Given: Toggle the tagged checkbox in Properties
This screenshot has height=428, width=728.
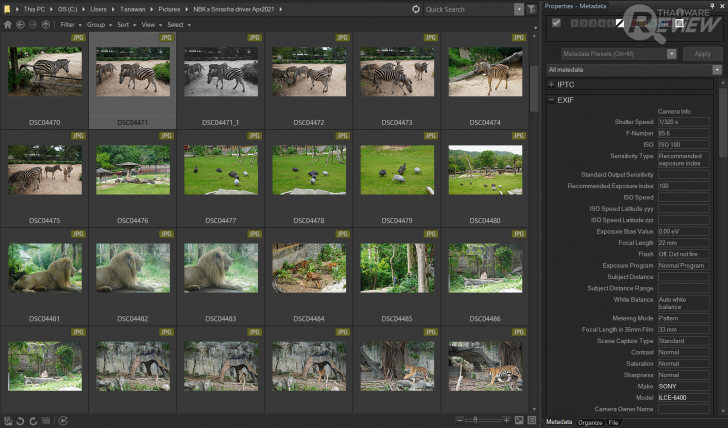Looking at the screenshot, I should click(x=556, y=23).
